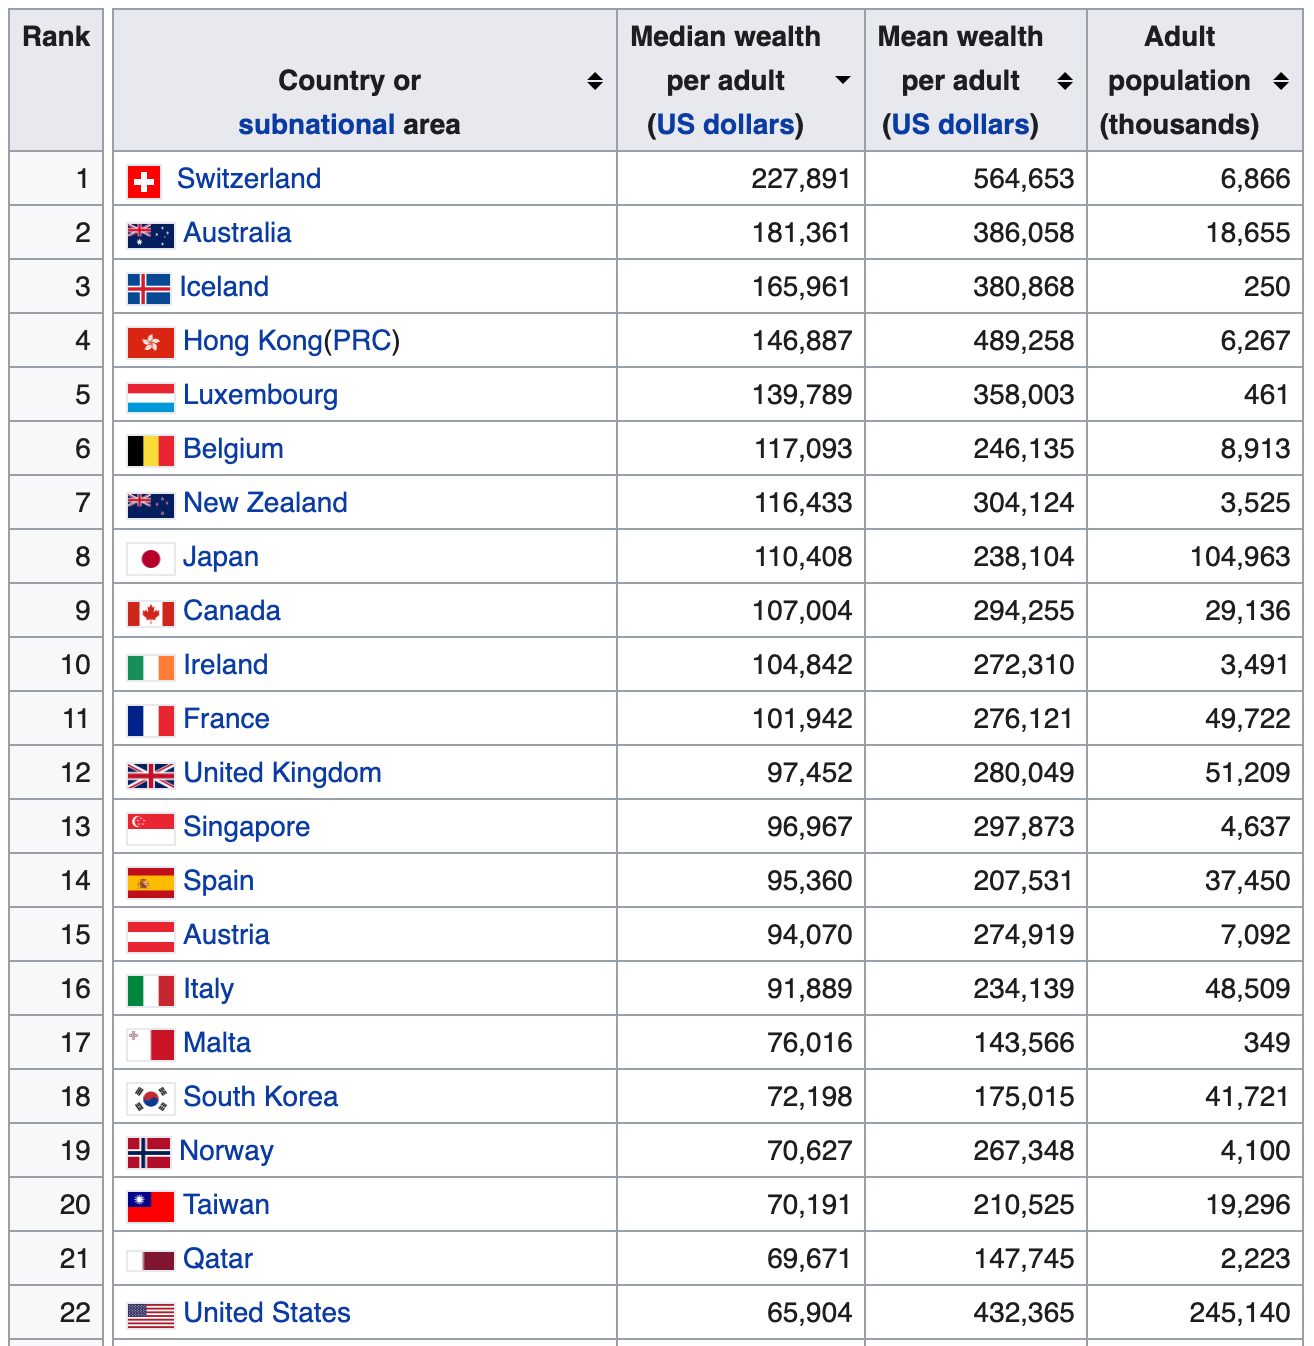1314x1346 pixels.
Task: Click the PRC link beside Hong Kong
Action: (362, 341)
